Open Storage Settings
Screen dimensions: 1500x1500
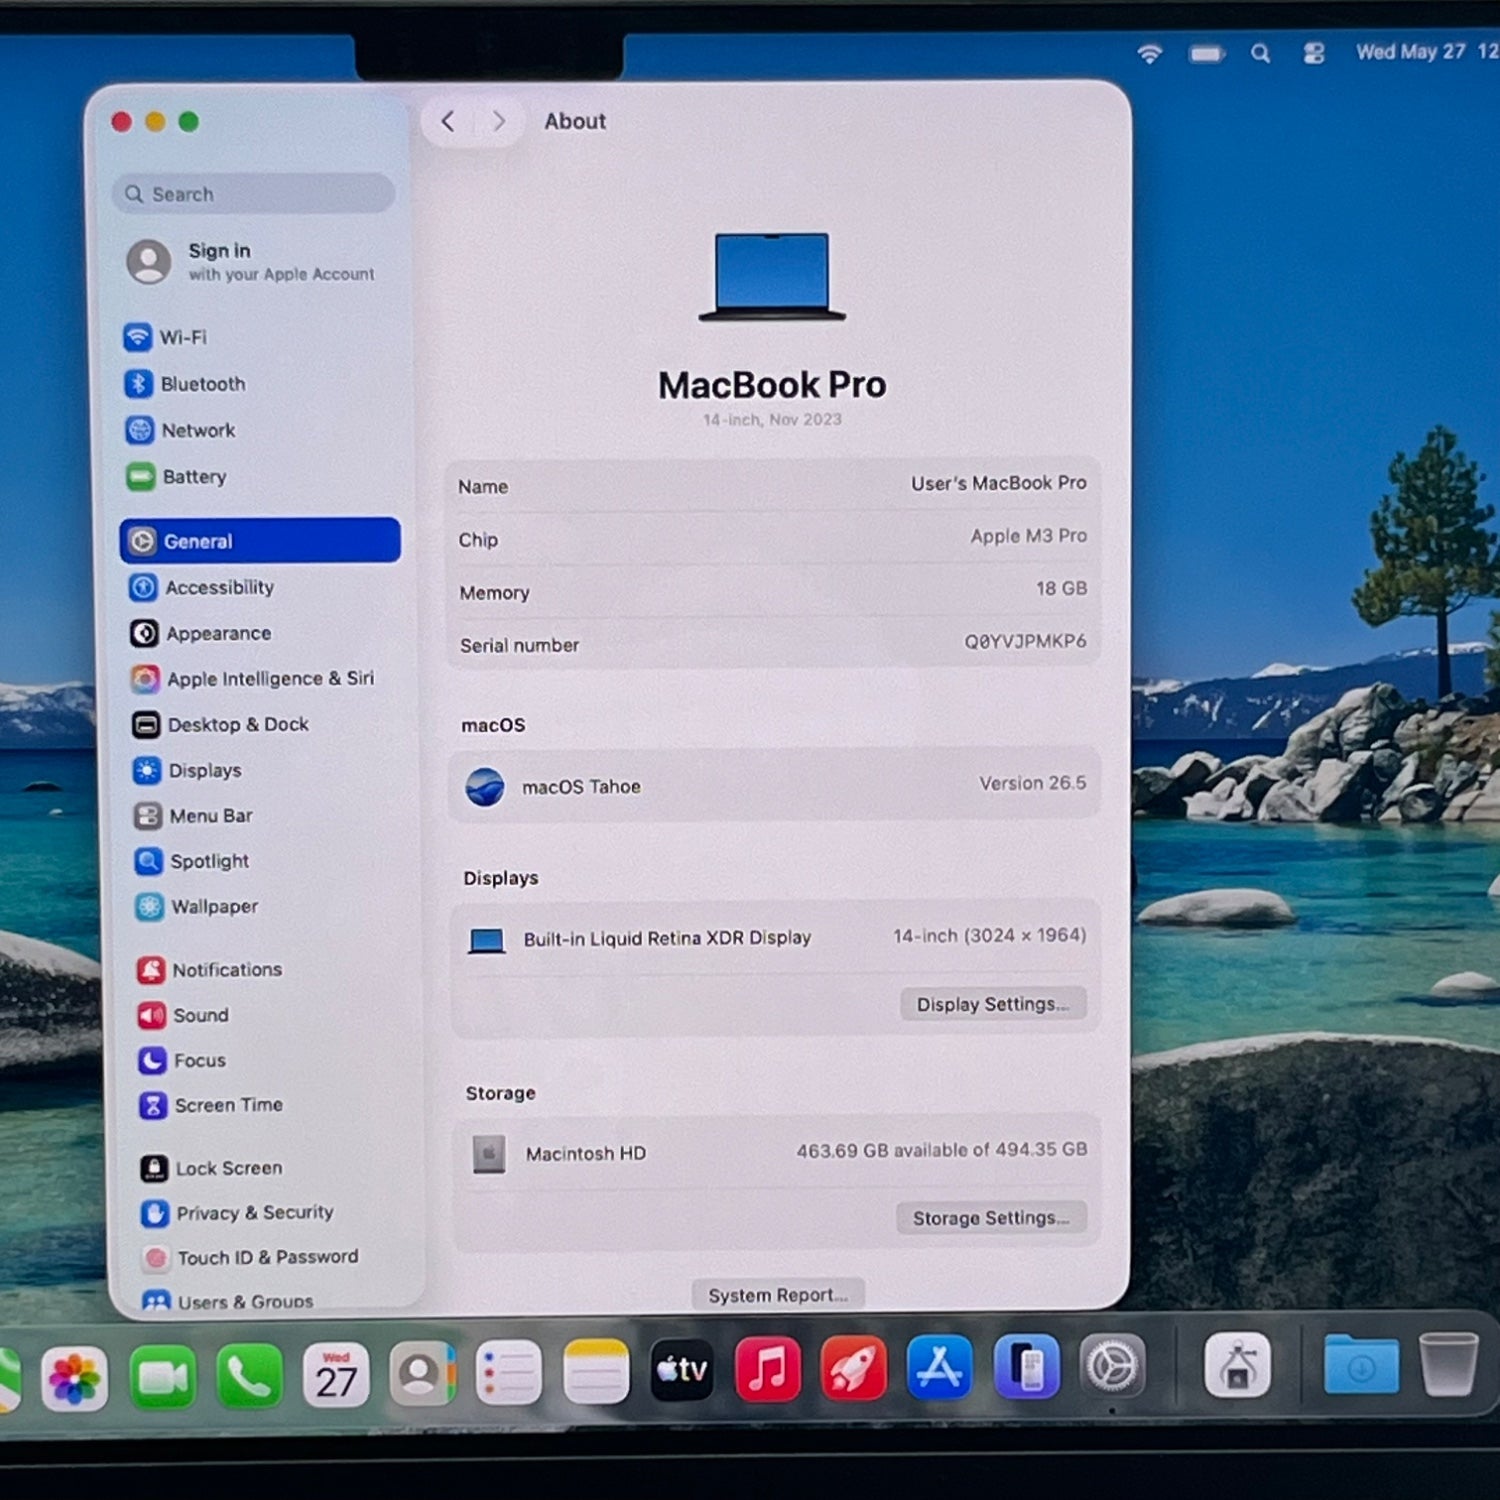coord(991,1218)
